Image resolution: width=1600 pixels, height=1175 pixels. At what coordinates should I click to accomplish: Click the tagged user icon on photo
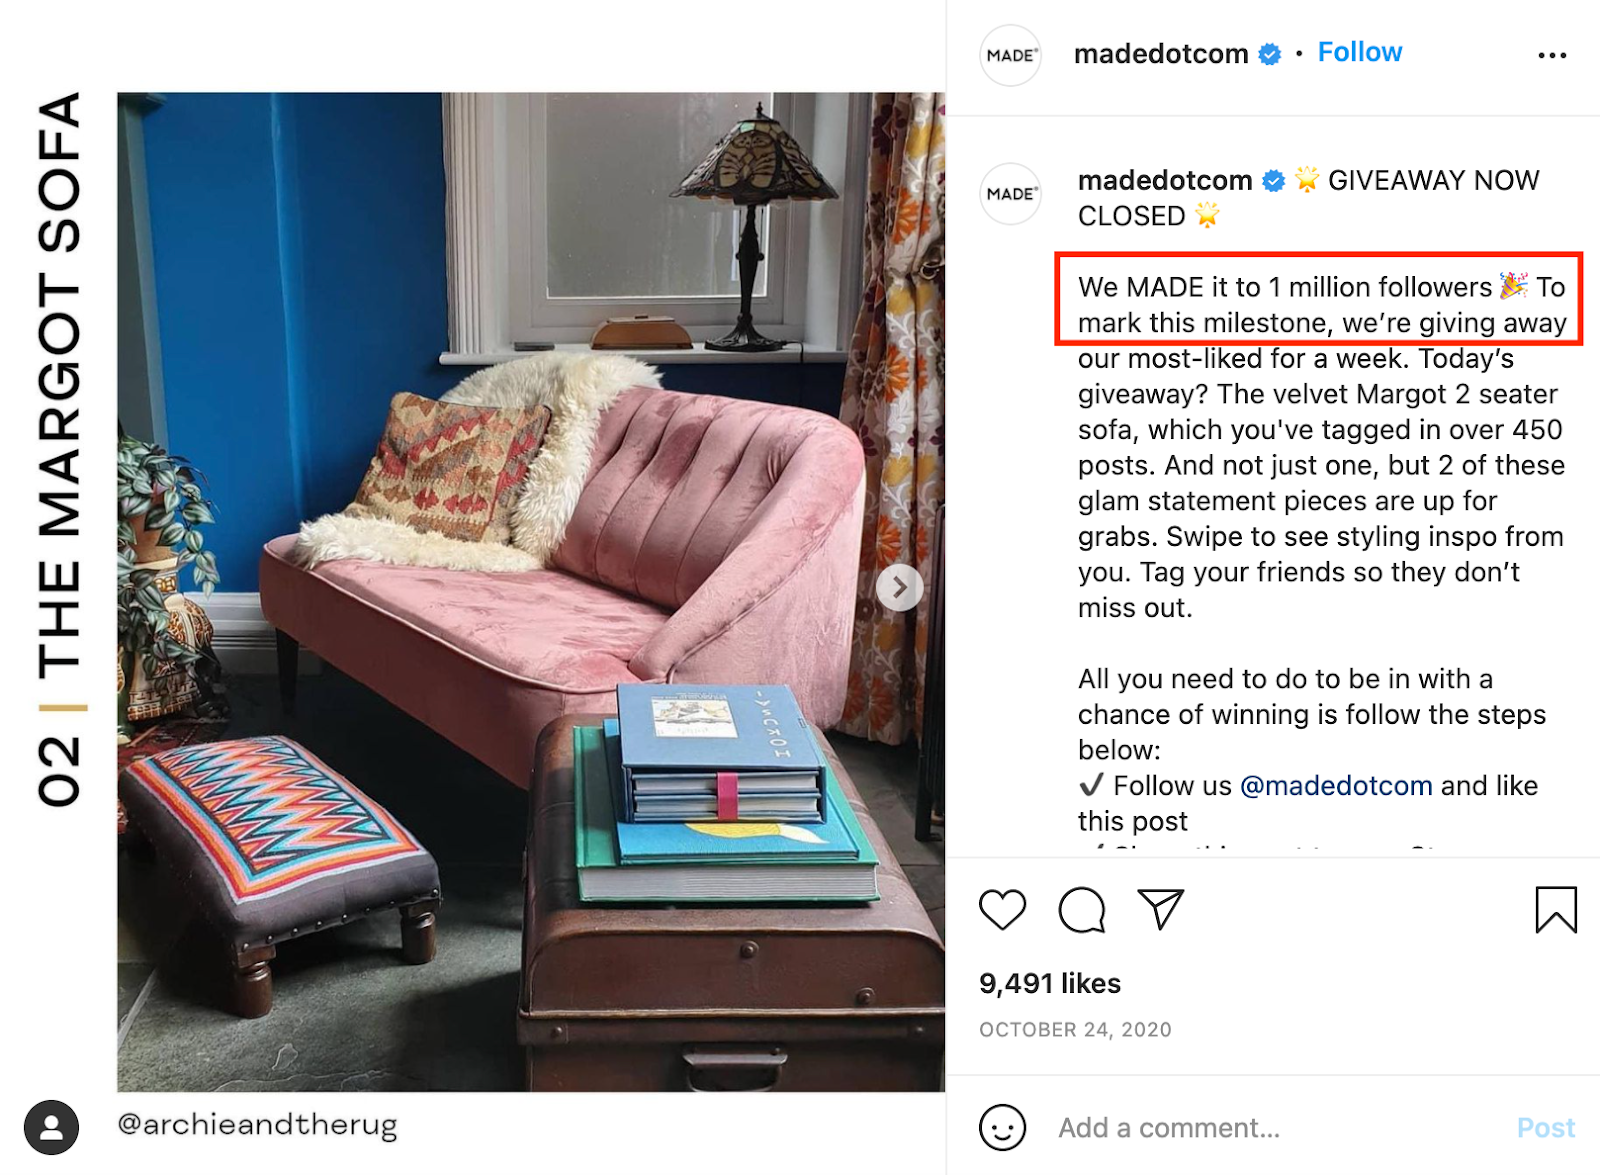(51, 1127)
